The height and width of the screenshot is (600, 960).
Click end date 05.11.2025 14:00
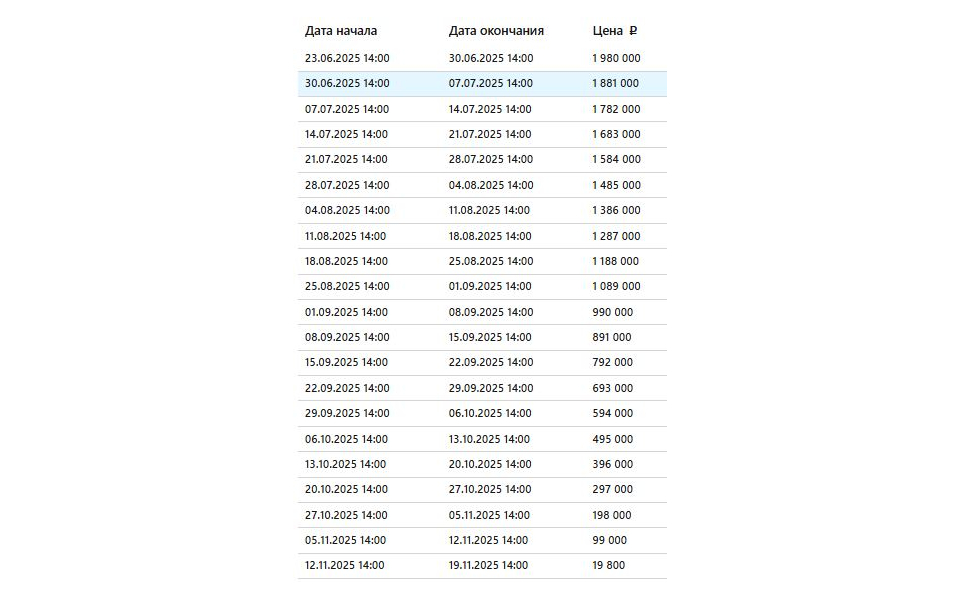pyautogui.click(x=489, y=516)
